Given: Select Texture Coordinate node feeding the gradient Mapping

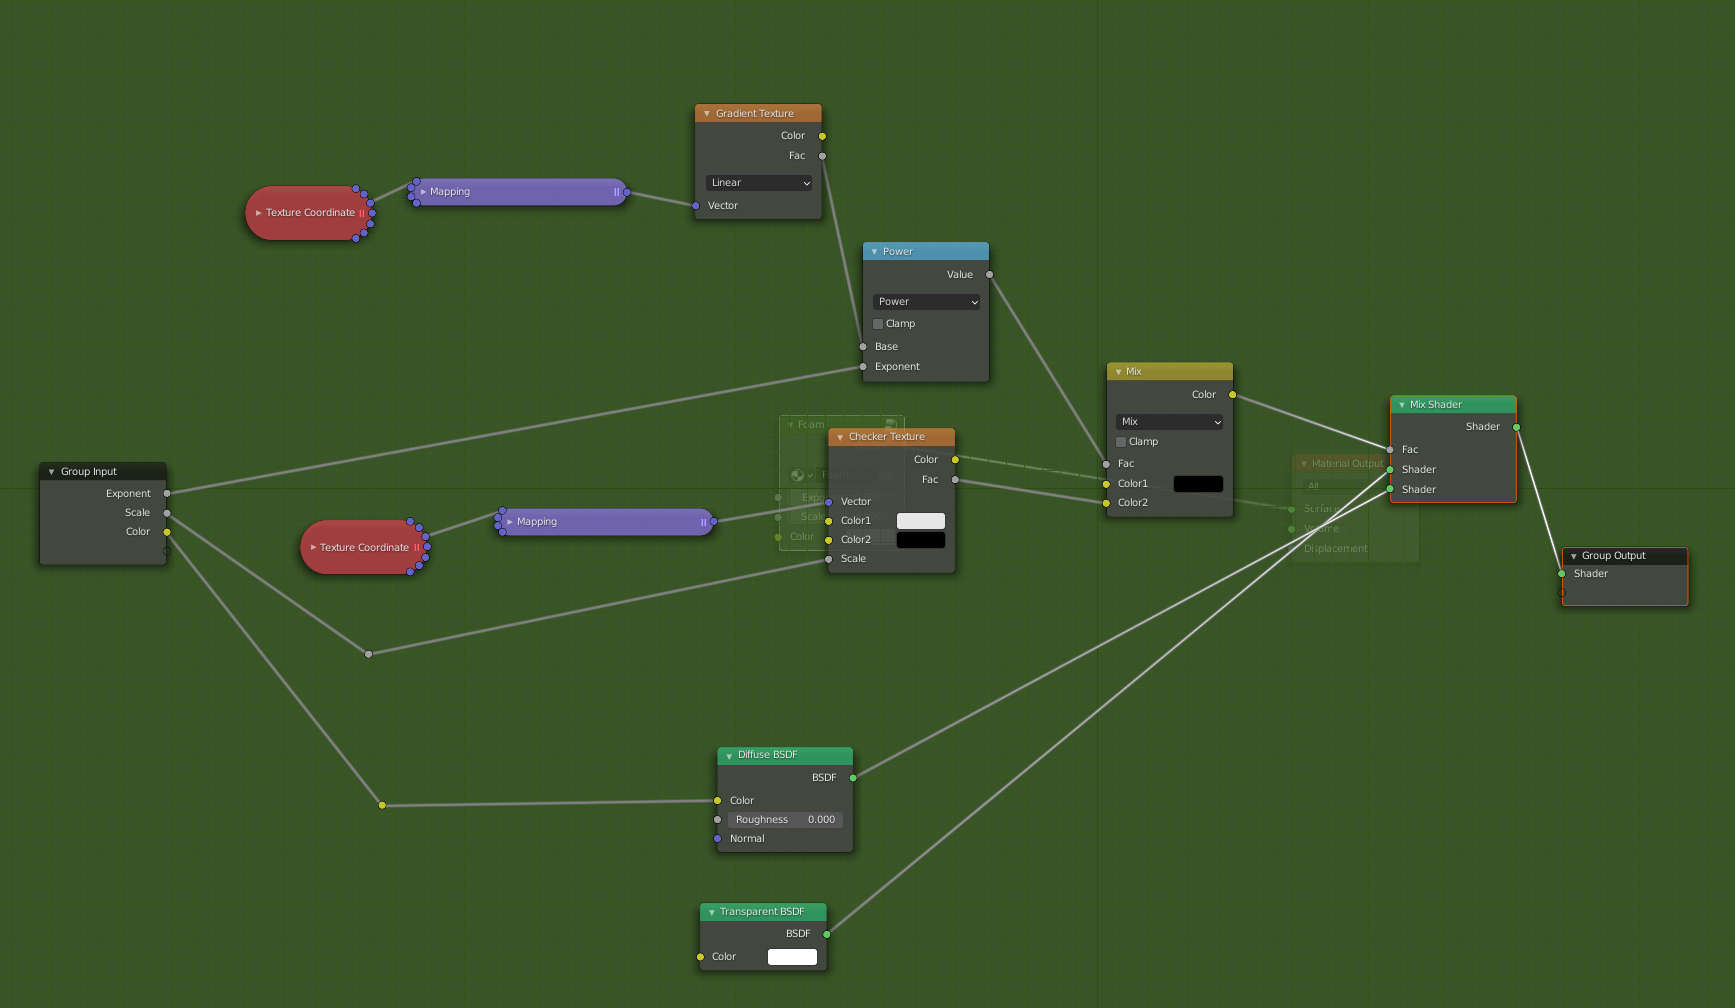Looking at the screenshot, I should pyautogui.click(x=310, y=213).
